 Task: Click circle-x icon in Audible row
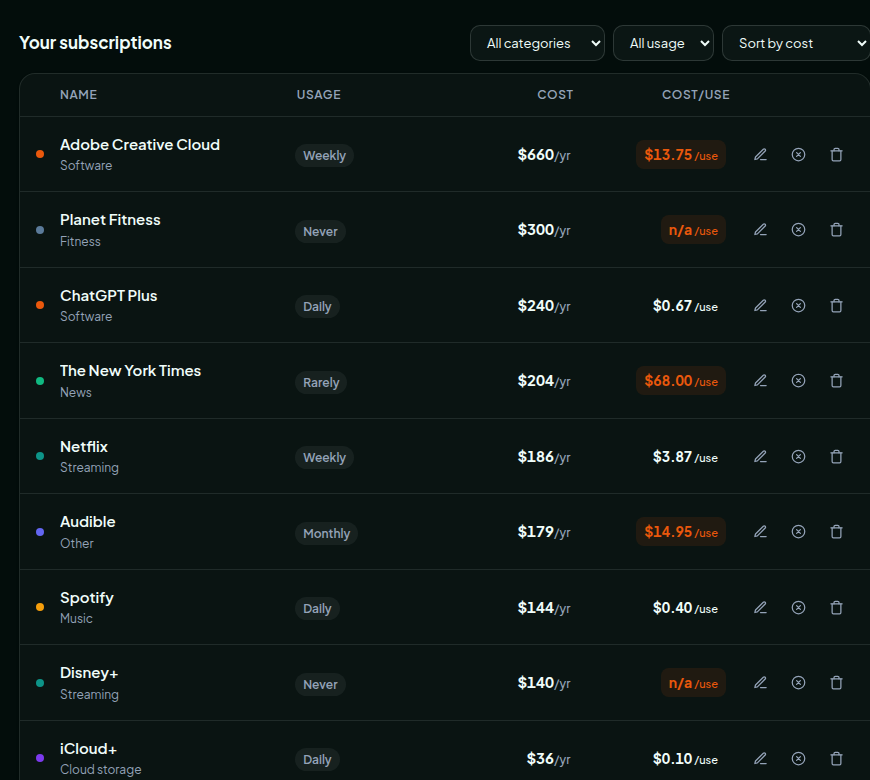click(798, 532)
